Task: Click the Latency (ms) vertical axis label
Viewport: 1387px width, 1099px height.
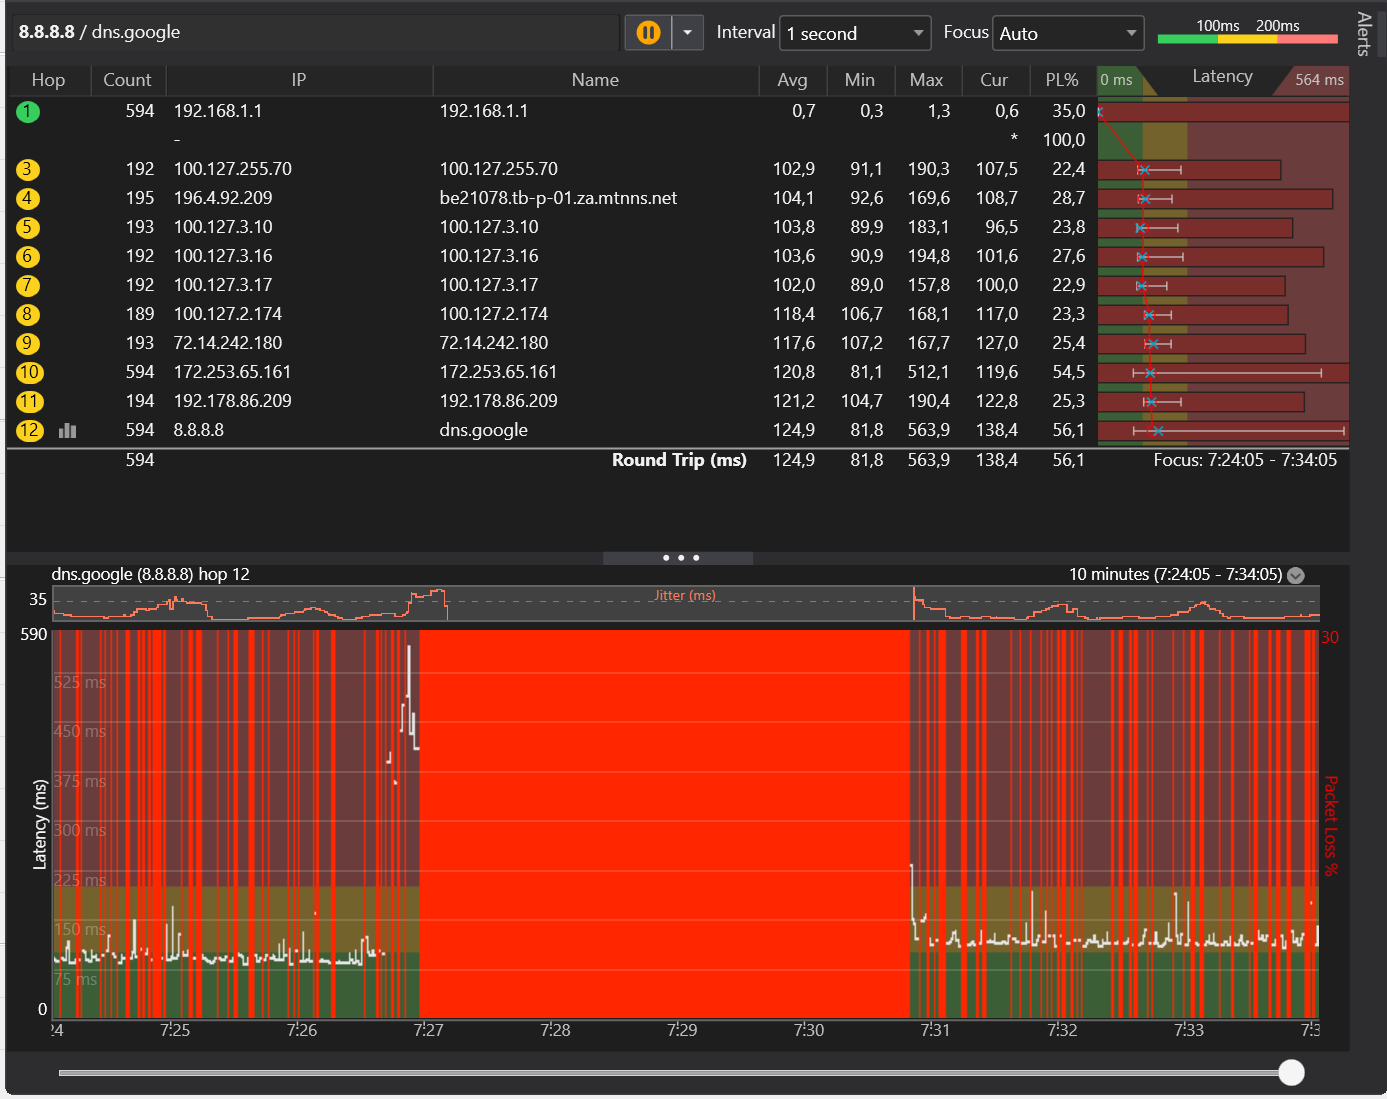Action: click(40, 825)
